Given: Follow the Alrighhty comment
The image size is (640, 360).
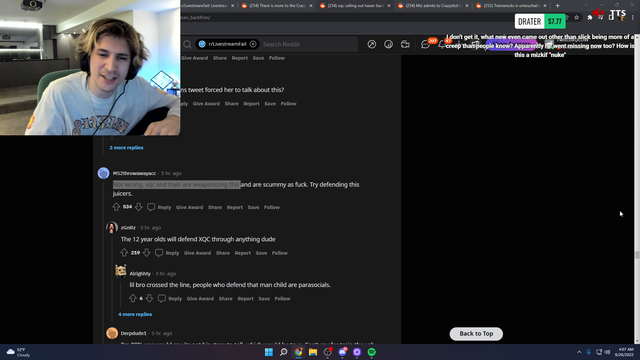Looking at the screenshot, I should point(282,299).
